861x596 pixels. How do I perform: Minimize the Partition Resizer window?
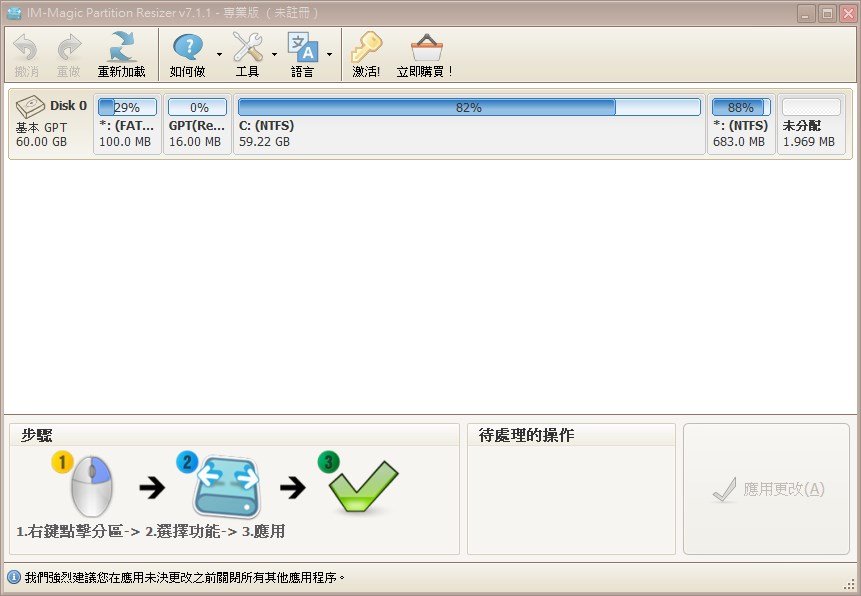click(806, 13)
